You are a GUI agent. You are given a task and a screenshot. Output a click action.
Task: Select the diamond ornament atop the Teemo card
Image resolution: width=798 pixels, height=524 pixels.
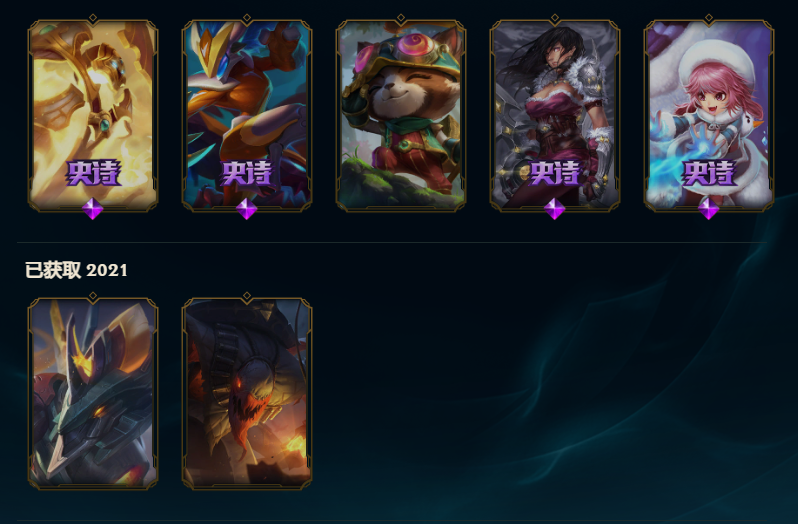(401, 18)
